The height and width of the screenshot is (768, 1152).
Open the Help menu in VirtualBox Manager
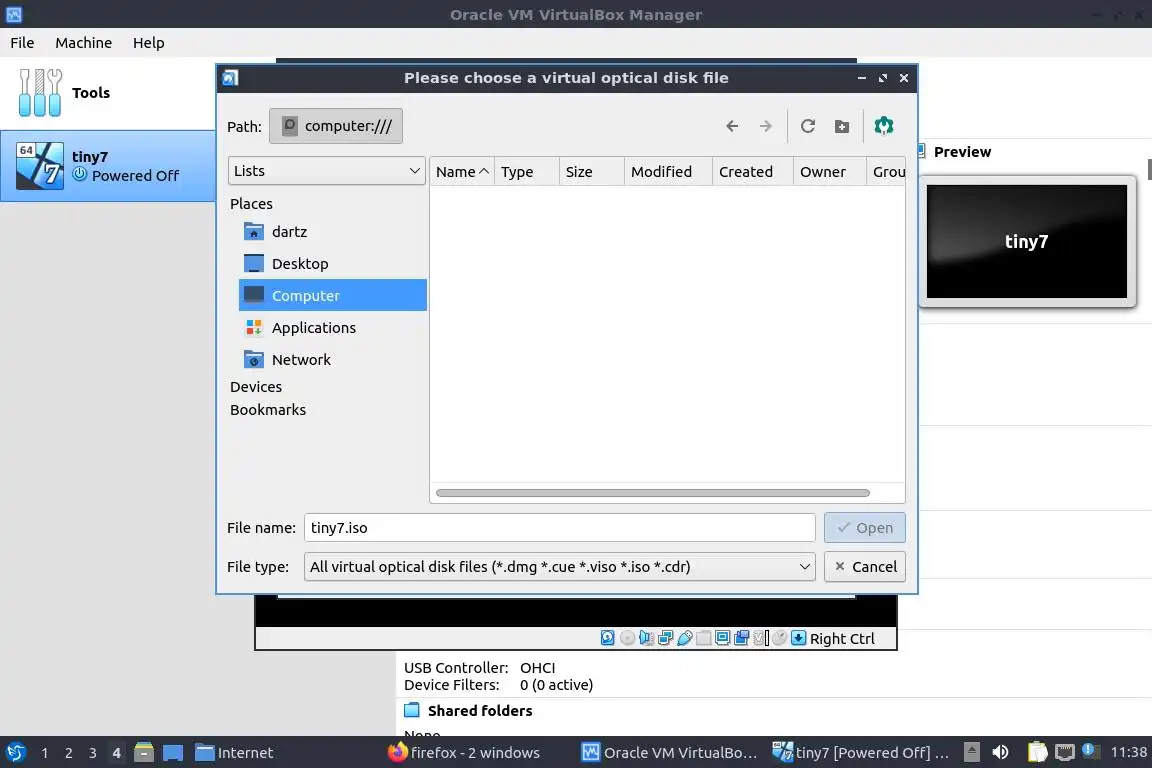pos(148,43)
